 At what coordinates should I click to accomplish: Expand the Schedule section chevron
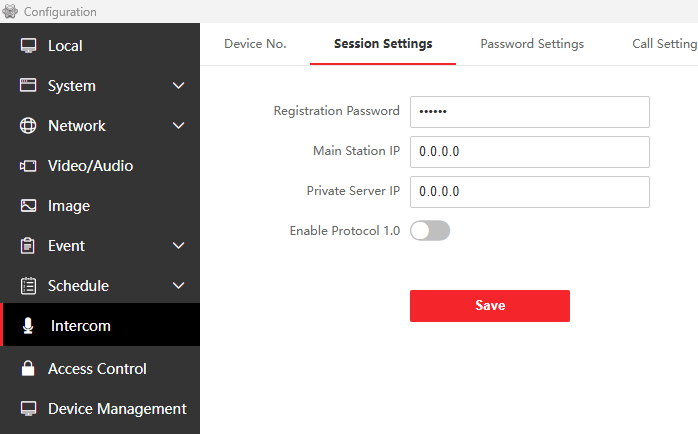(179, 286)
